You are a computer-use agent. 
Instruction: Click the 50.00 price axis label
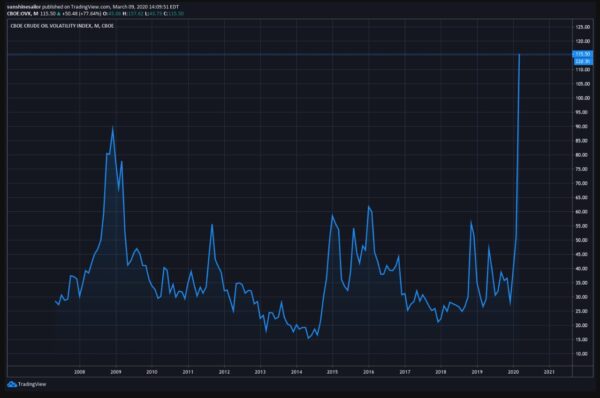tap(582, 240)
